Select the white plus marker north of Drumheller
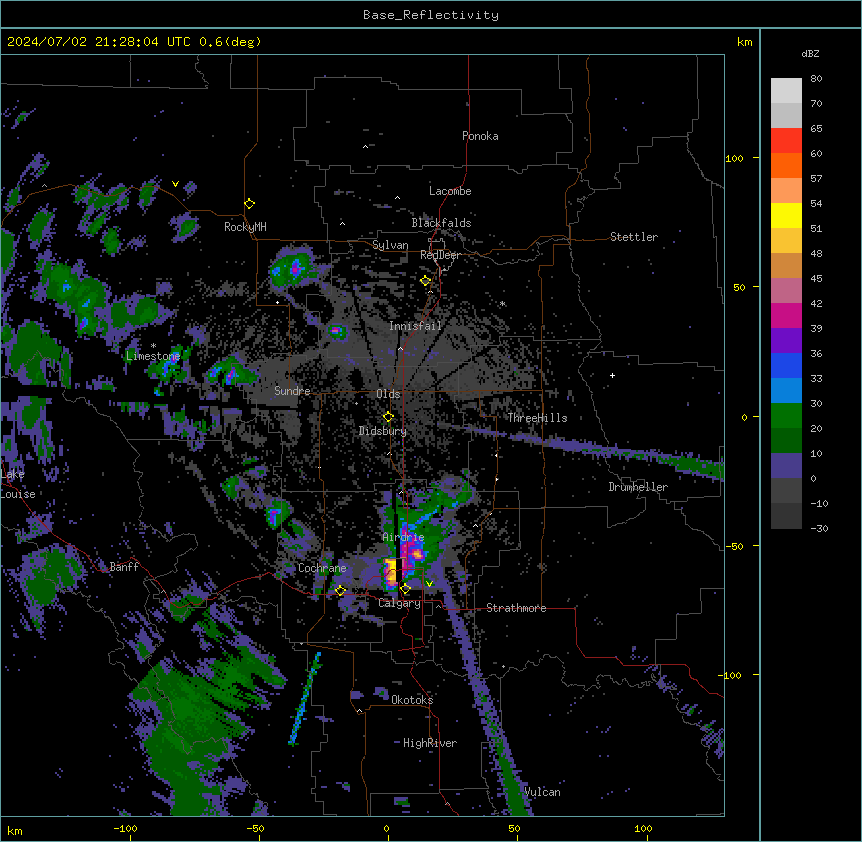This screenshot has height=842, width=862. (612, 375)
